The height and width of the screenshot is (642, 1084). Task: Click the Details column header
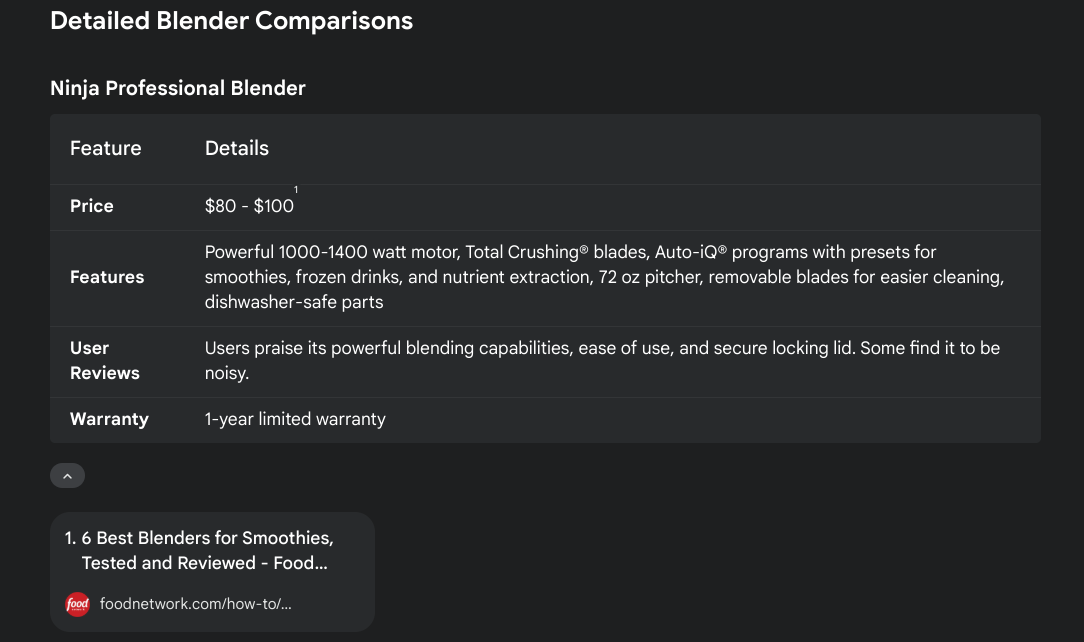pyautogui.click(x=236, y=149)
